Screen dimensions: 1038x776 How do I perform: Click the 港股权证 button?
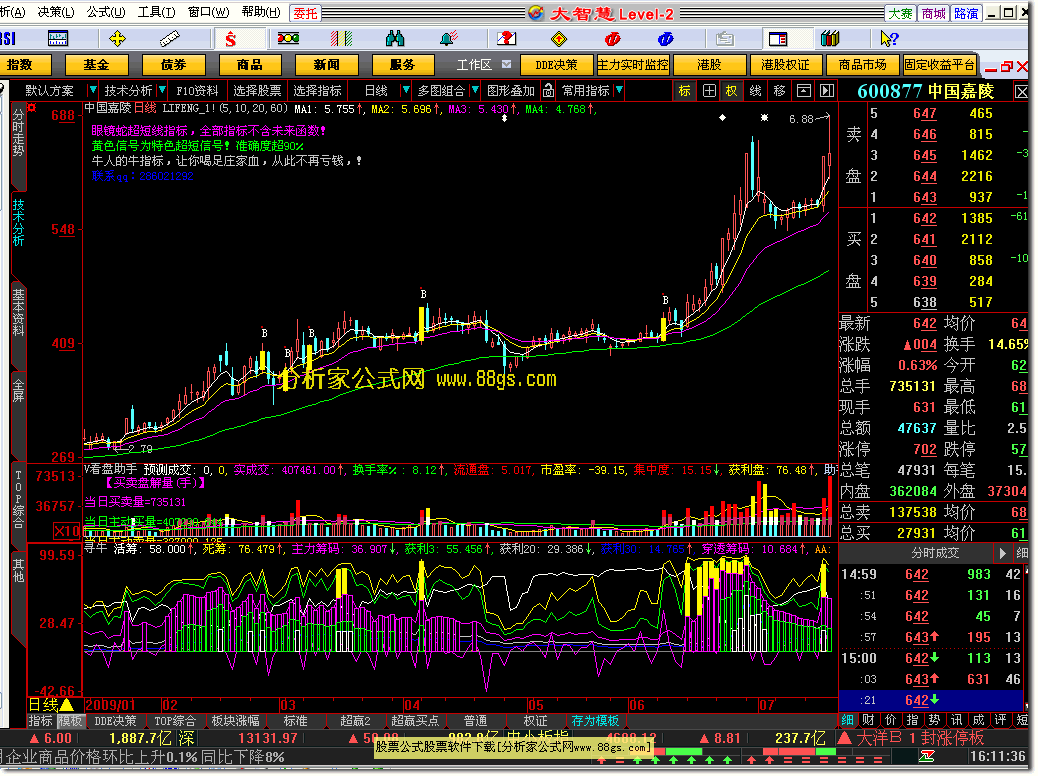click(x=785, y=65)
